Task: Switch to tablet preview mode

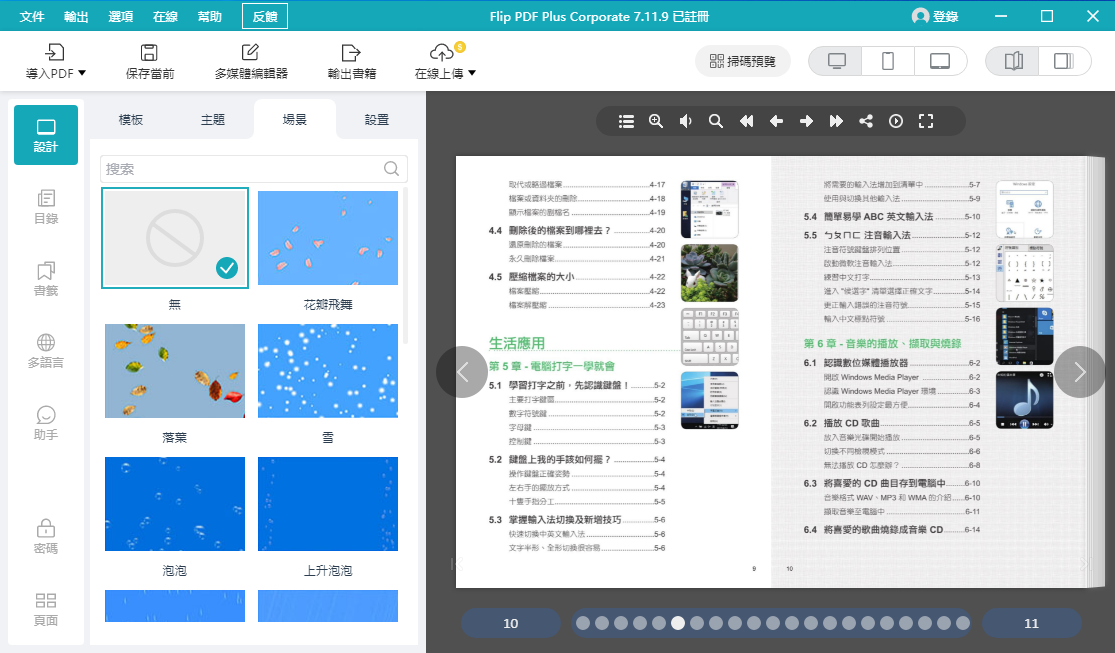Action: (940, 61)
